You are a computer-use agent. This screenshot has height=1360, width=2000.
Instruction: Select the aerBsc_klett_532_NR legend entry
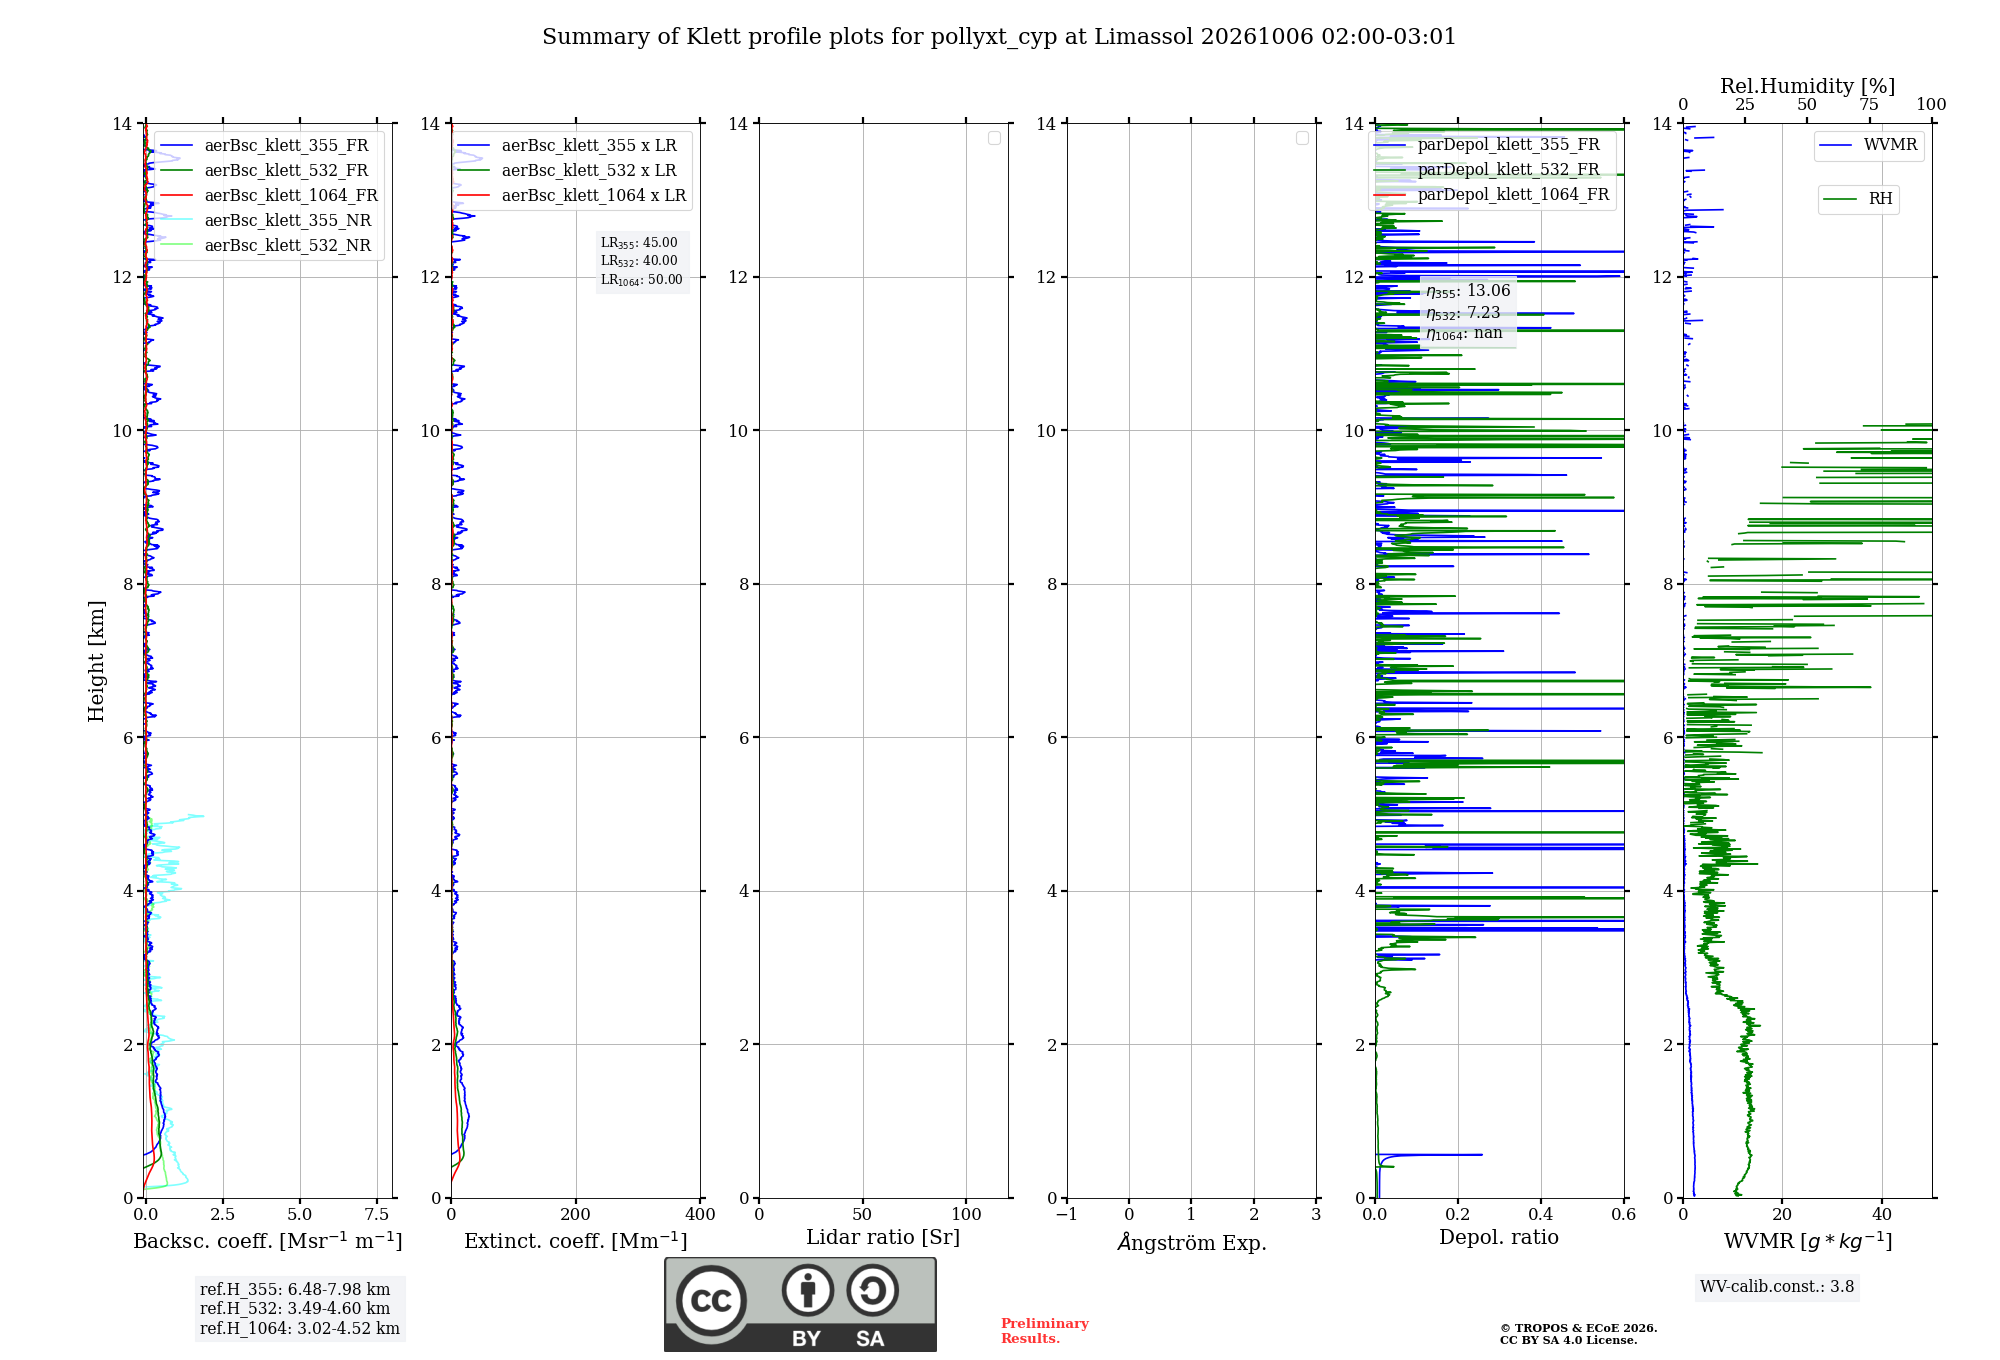pos(267,245)
